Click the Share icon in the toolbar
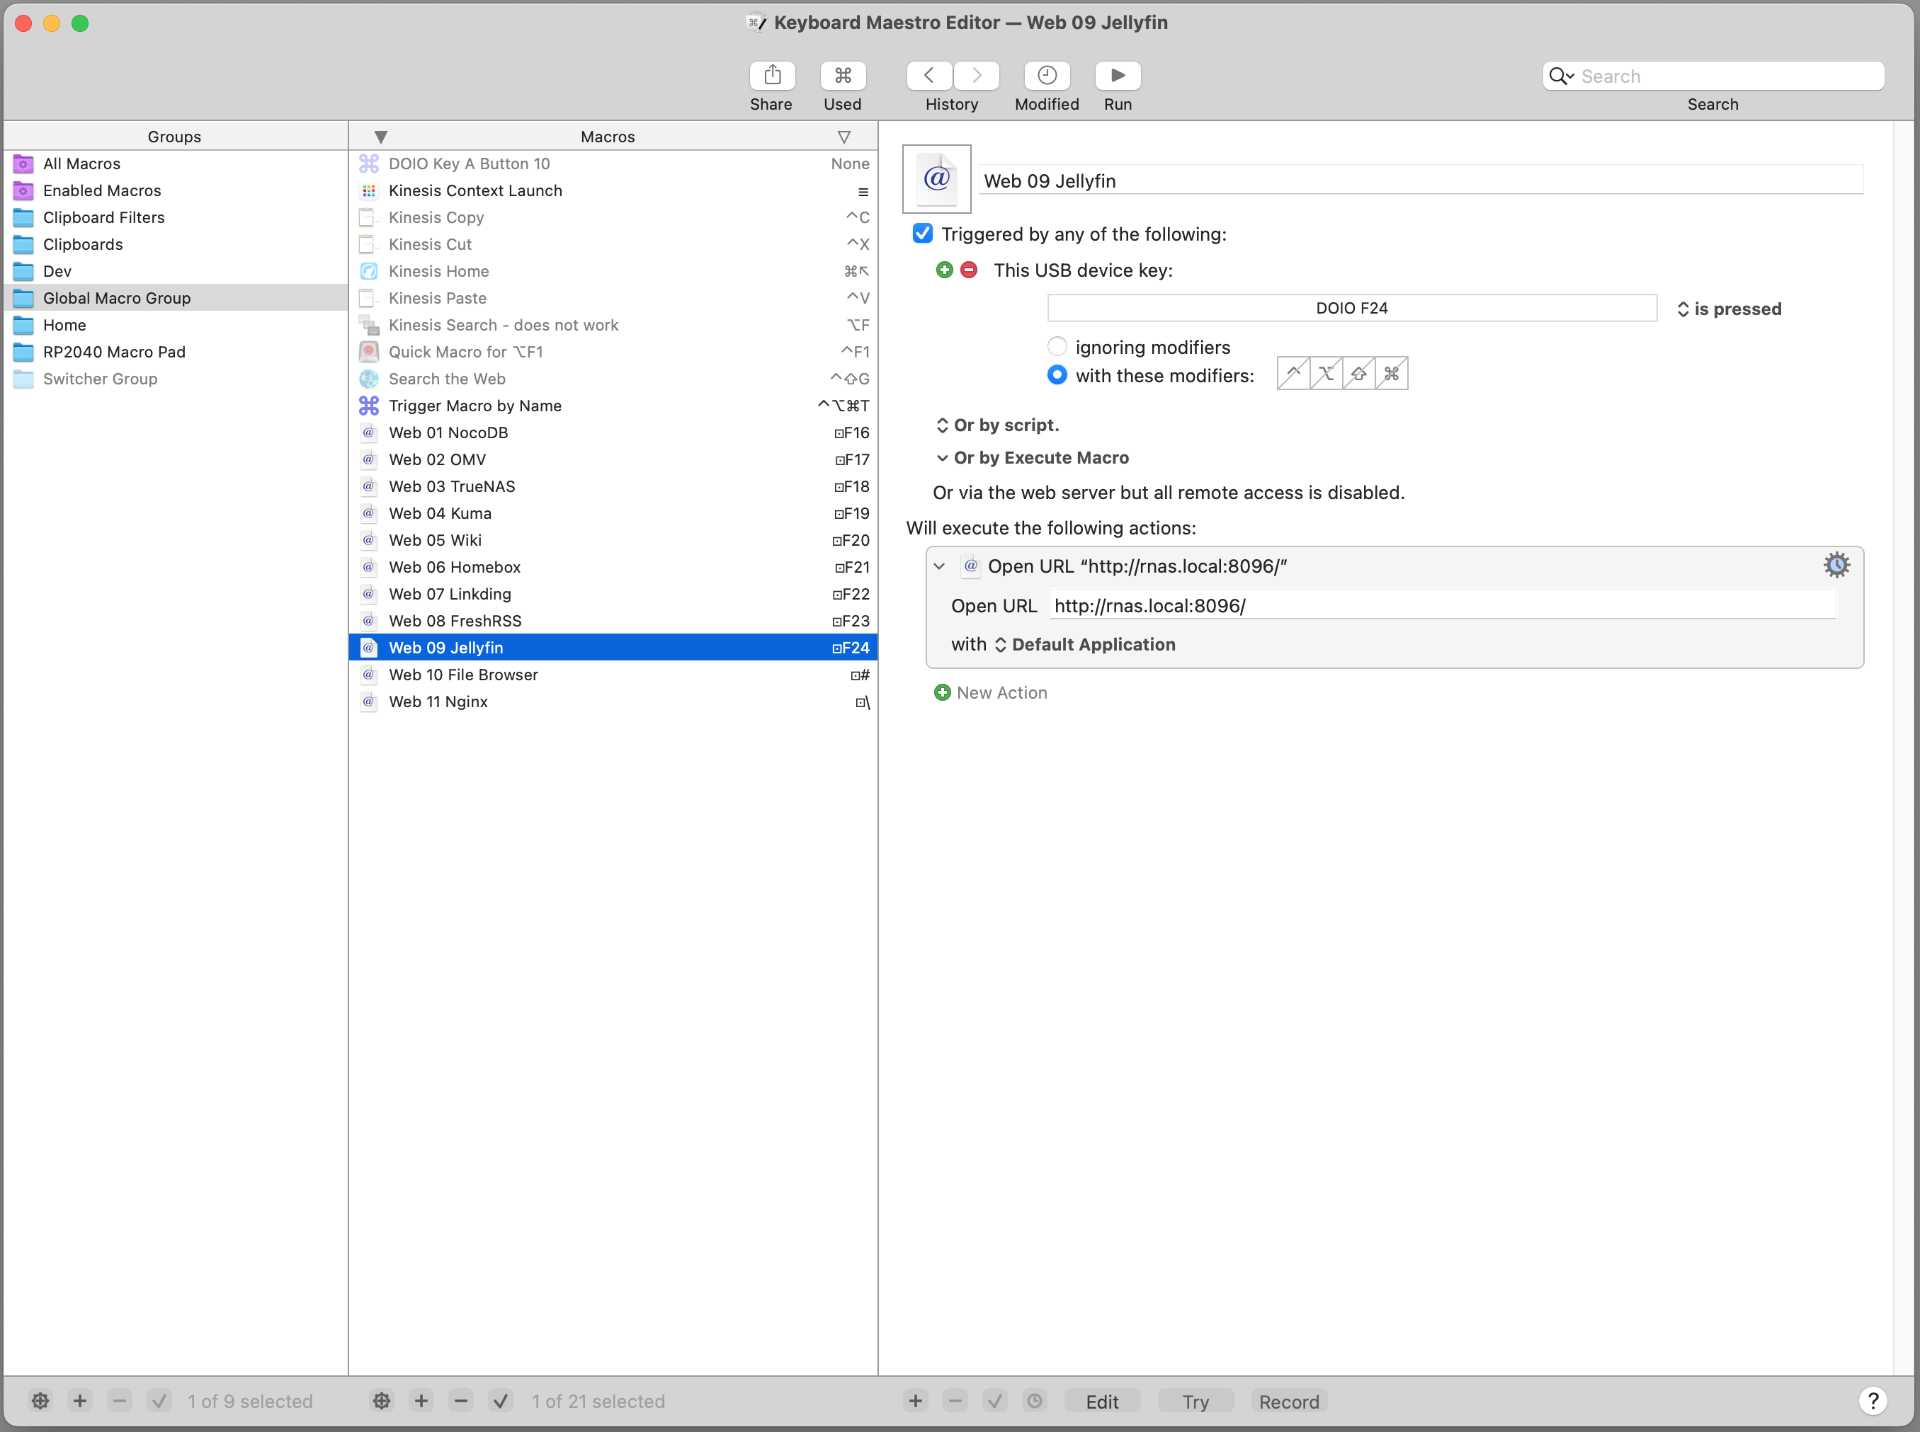This screenshot has width=1920, height=1432. pos(771,75)
